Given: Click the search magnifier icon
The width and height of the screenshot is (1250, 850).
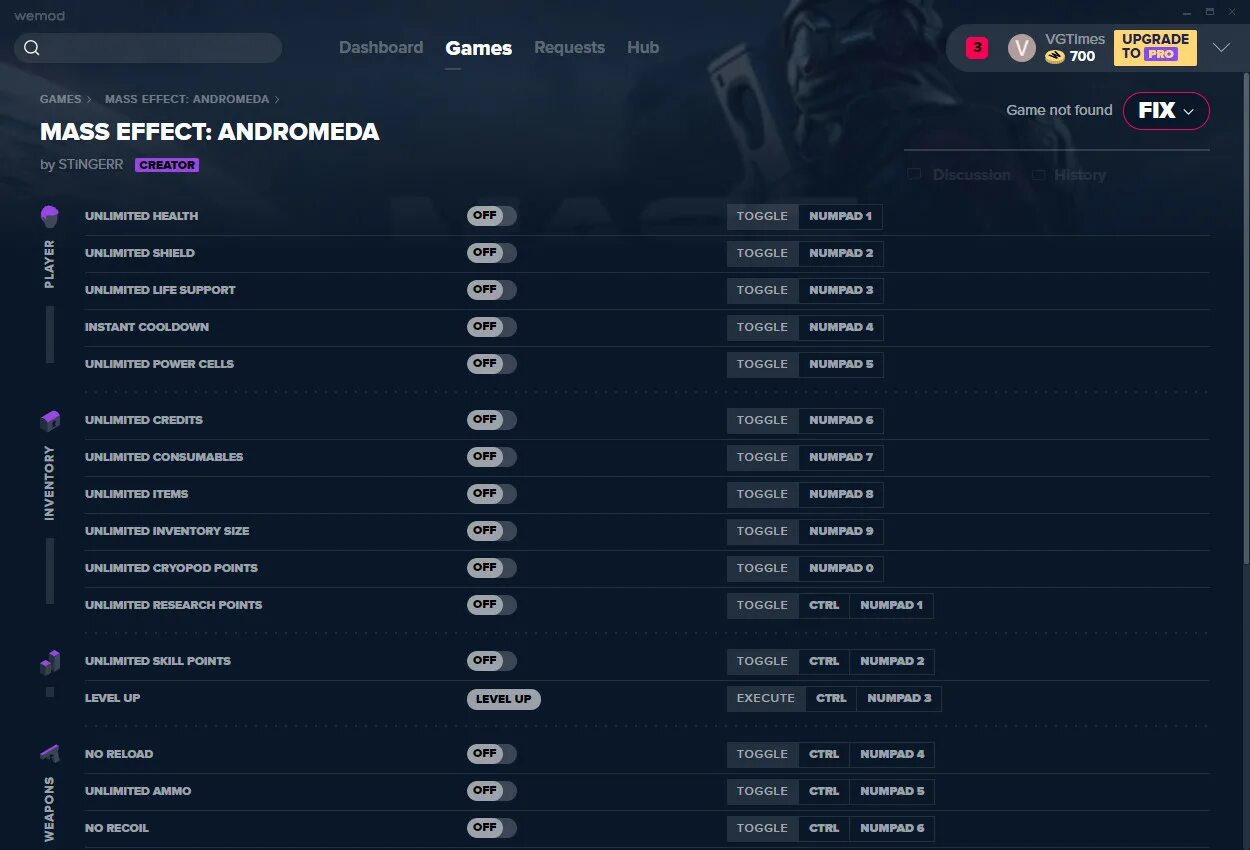Looking at the screenshot, I should pos(32,48).
